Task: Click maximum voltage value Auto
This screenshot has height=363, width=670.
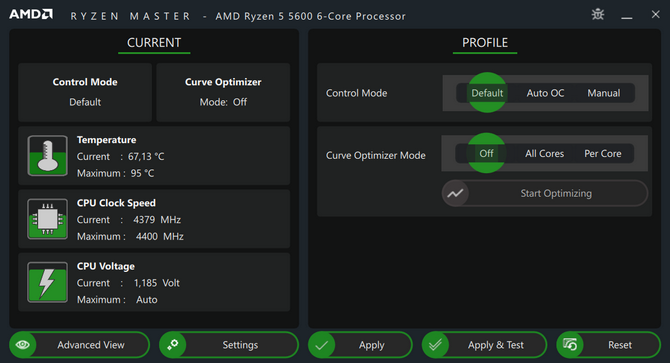Action: pyautogui.click(x=147, y=300)
